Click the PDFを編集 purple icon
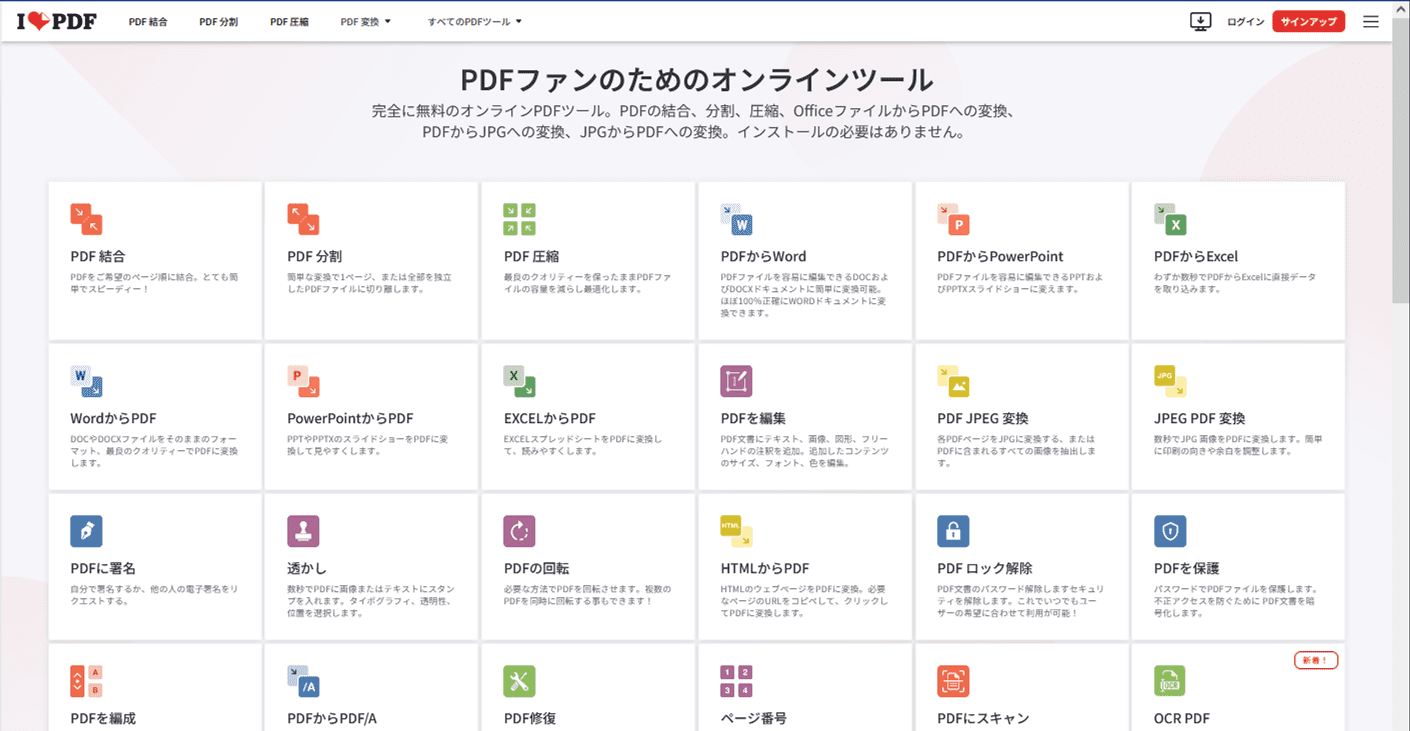 tap(736, 381)
